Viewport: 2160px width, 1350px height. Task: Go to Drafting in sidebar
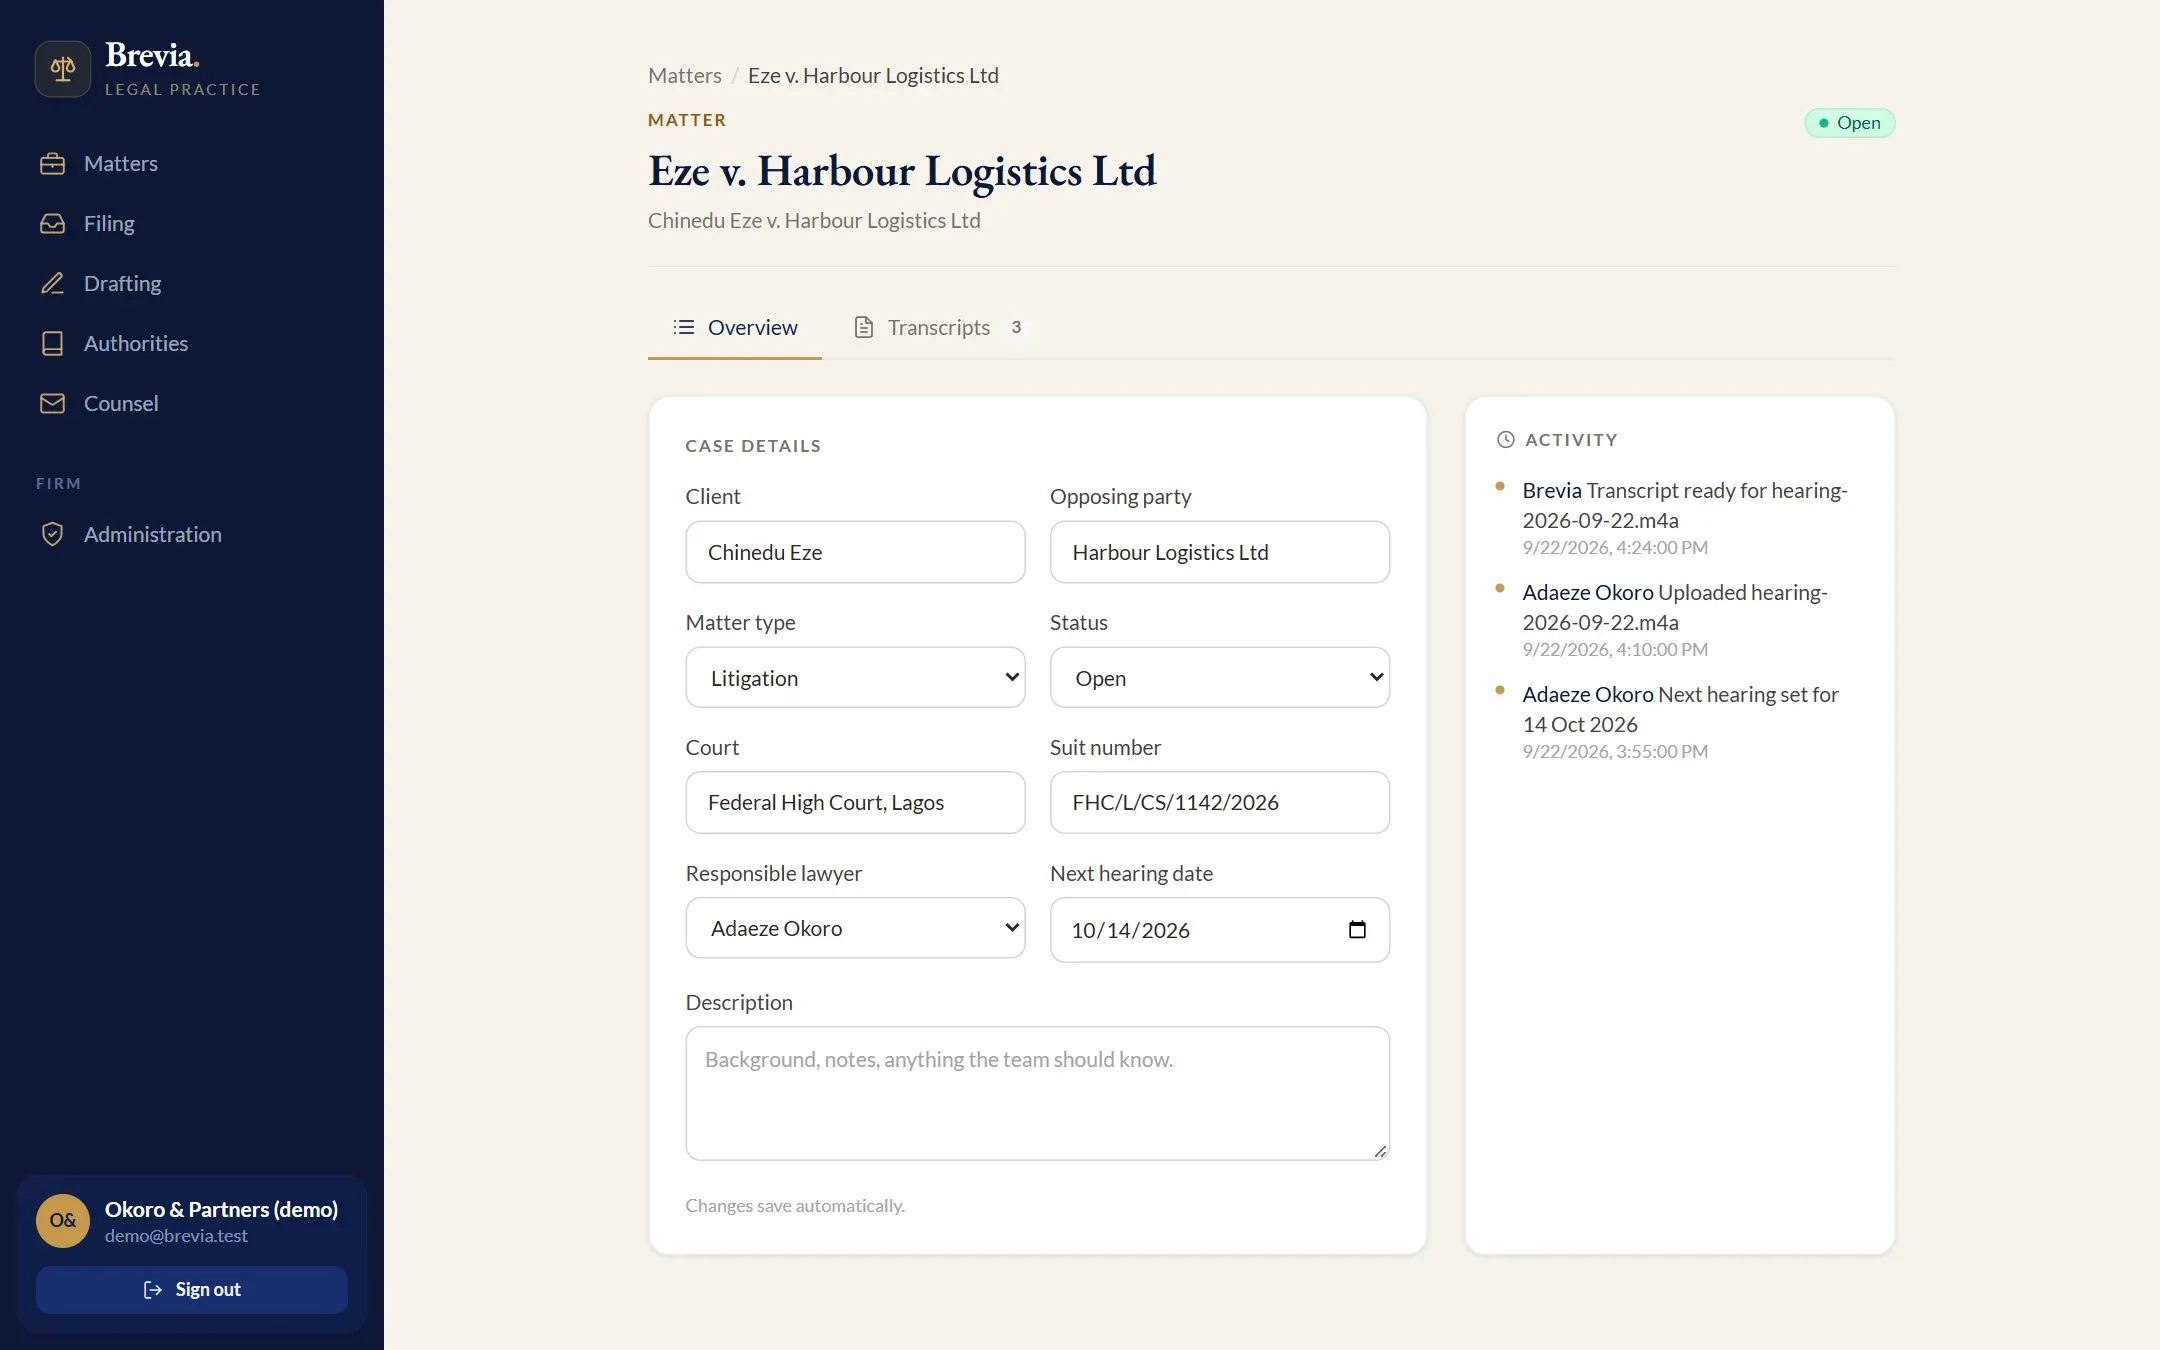pyautogui.click(x=192, y=284)
